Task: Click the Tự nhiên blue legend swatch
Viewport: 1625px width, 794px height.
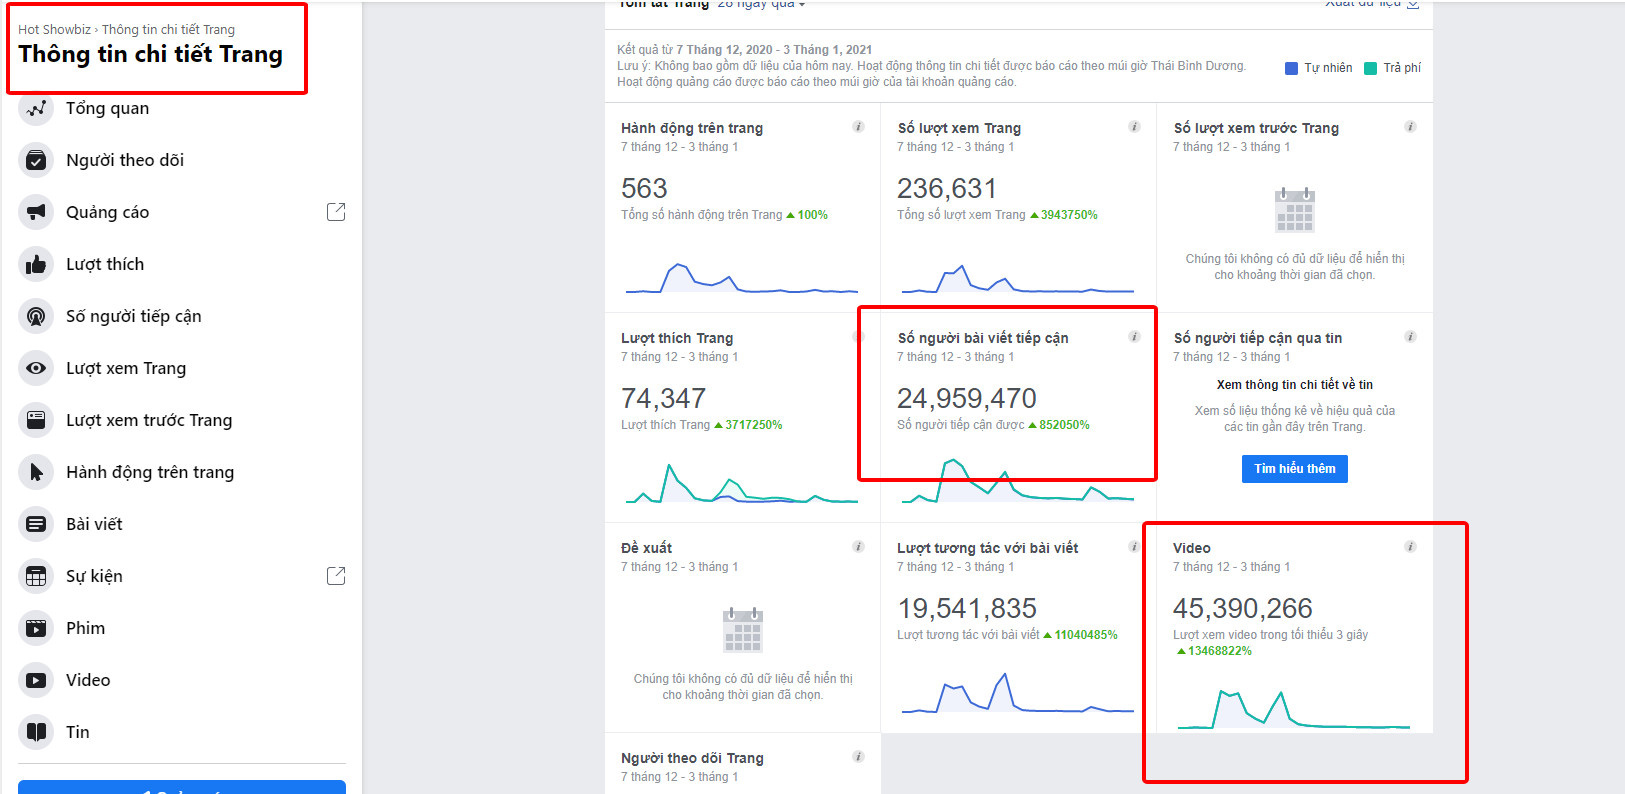Action: coord(1292,68)
